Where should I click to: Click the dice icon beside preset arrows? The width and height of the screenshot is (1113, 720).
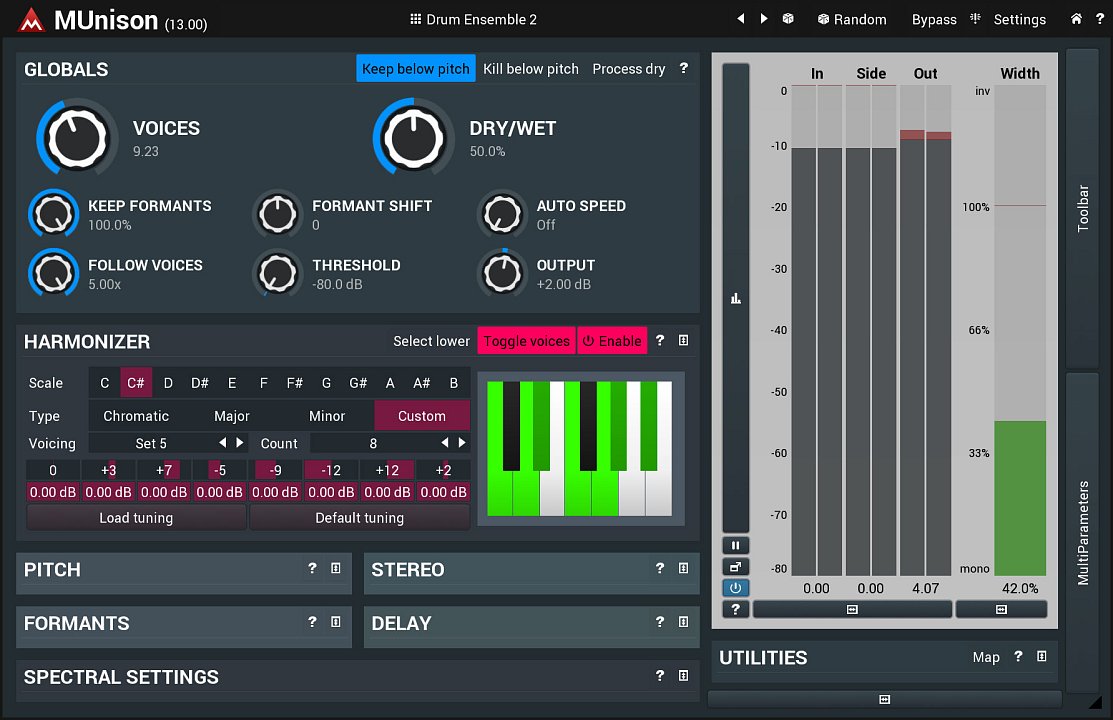click(788, 19)
